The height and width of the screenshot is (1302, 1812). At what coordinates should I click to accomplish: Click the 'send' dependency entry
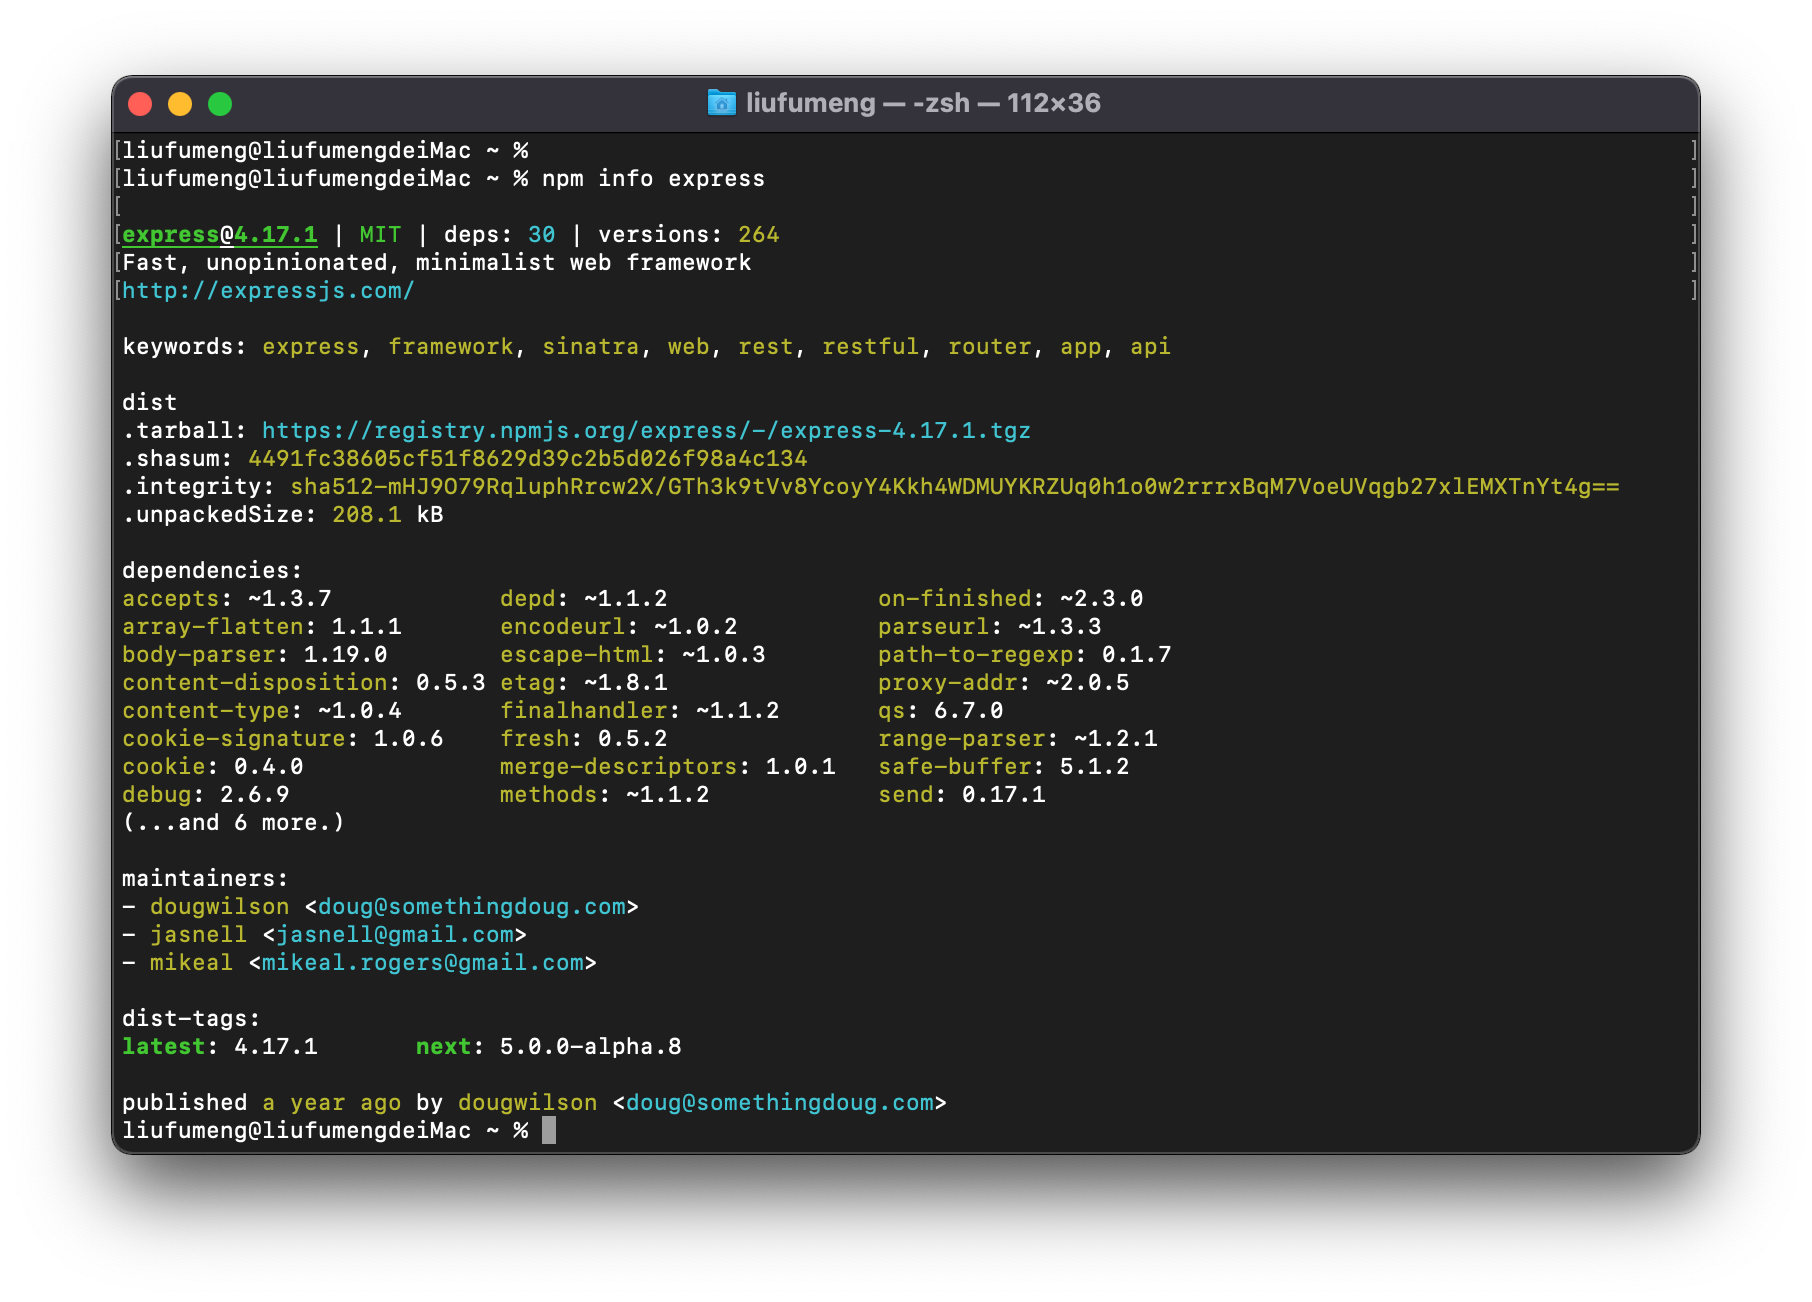click(x=961, y=795)
